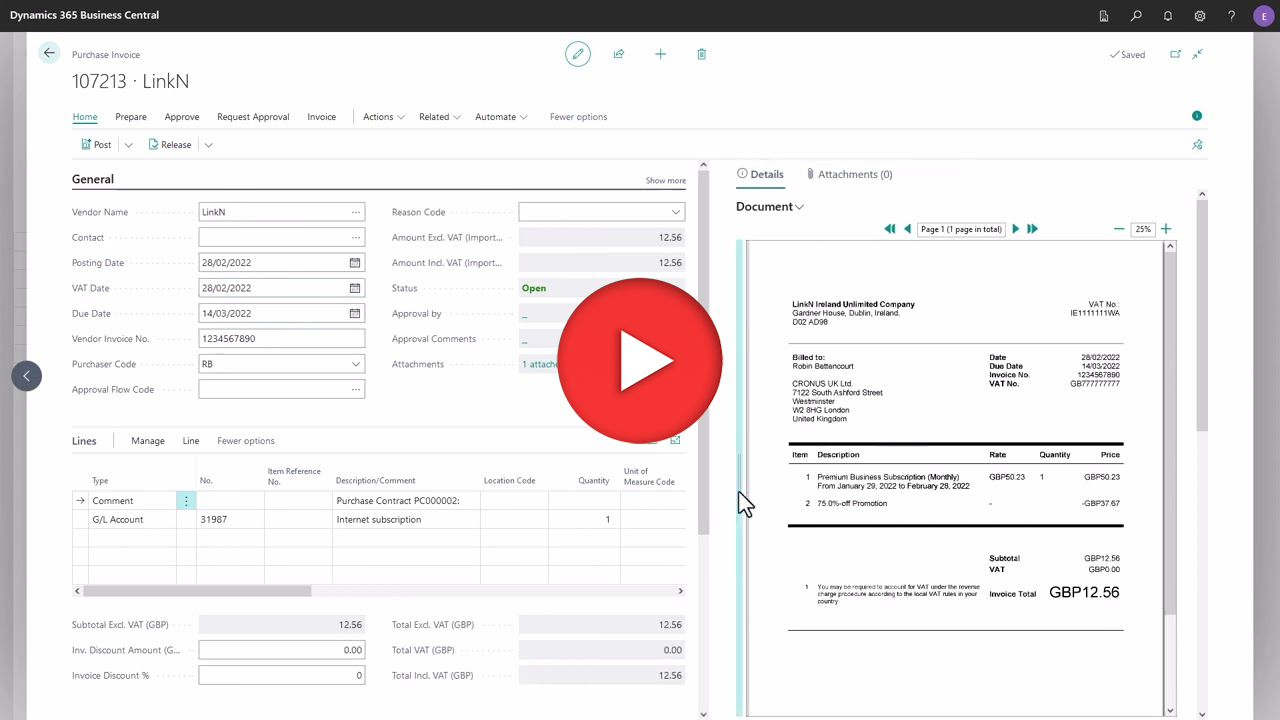Expand the Document heading dropdown

(x=799, y=207)
